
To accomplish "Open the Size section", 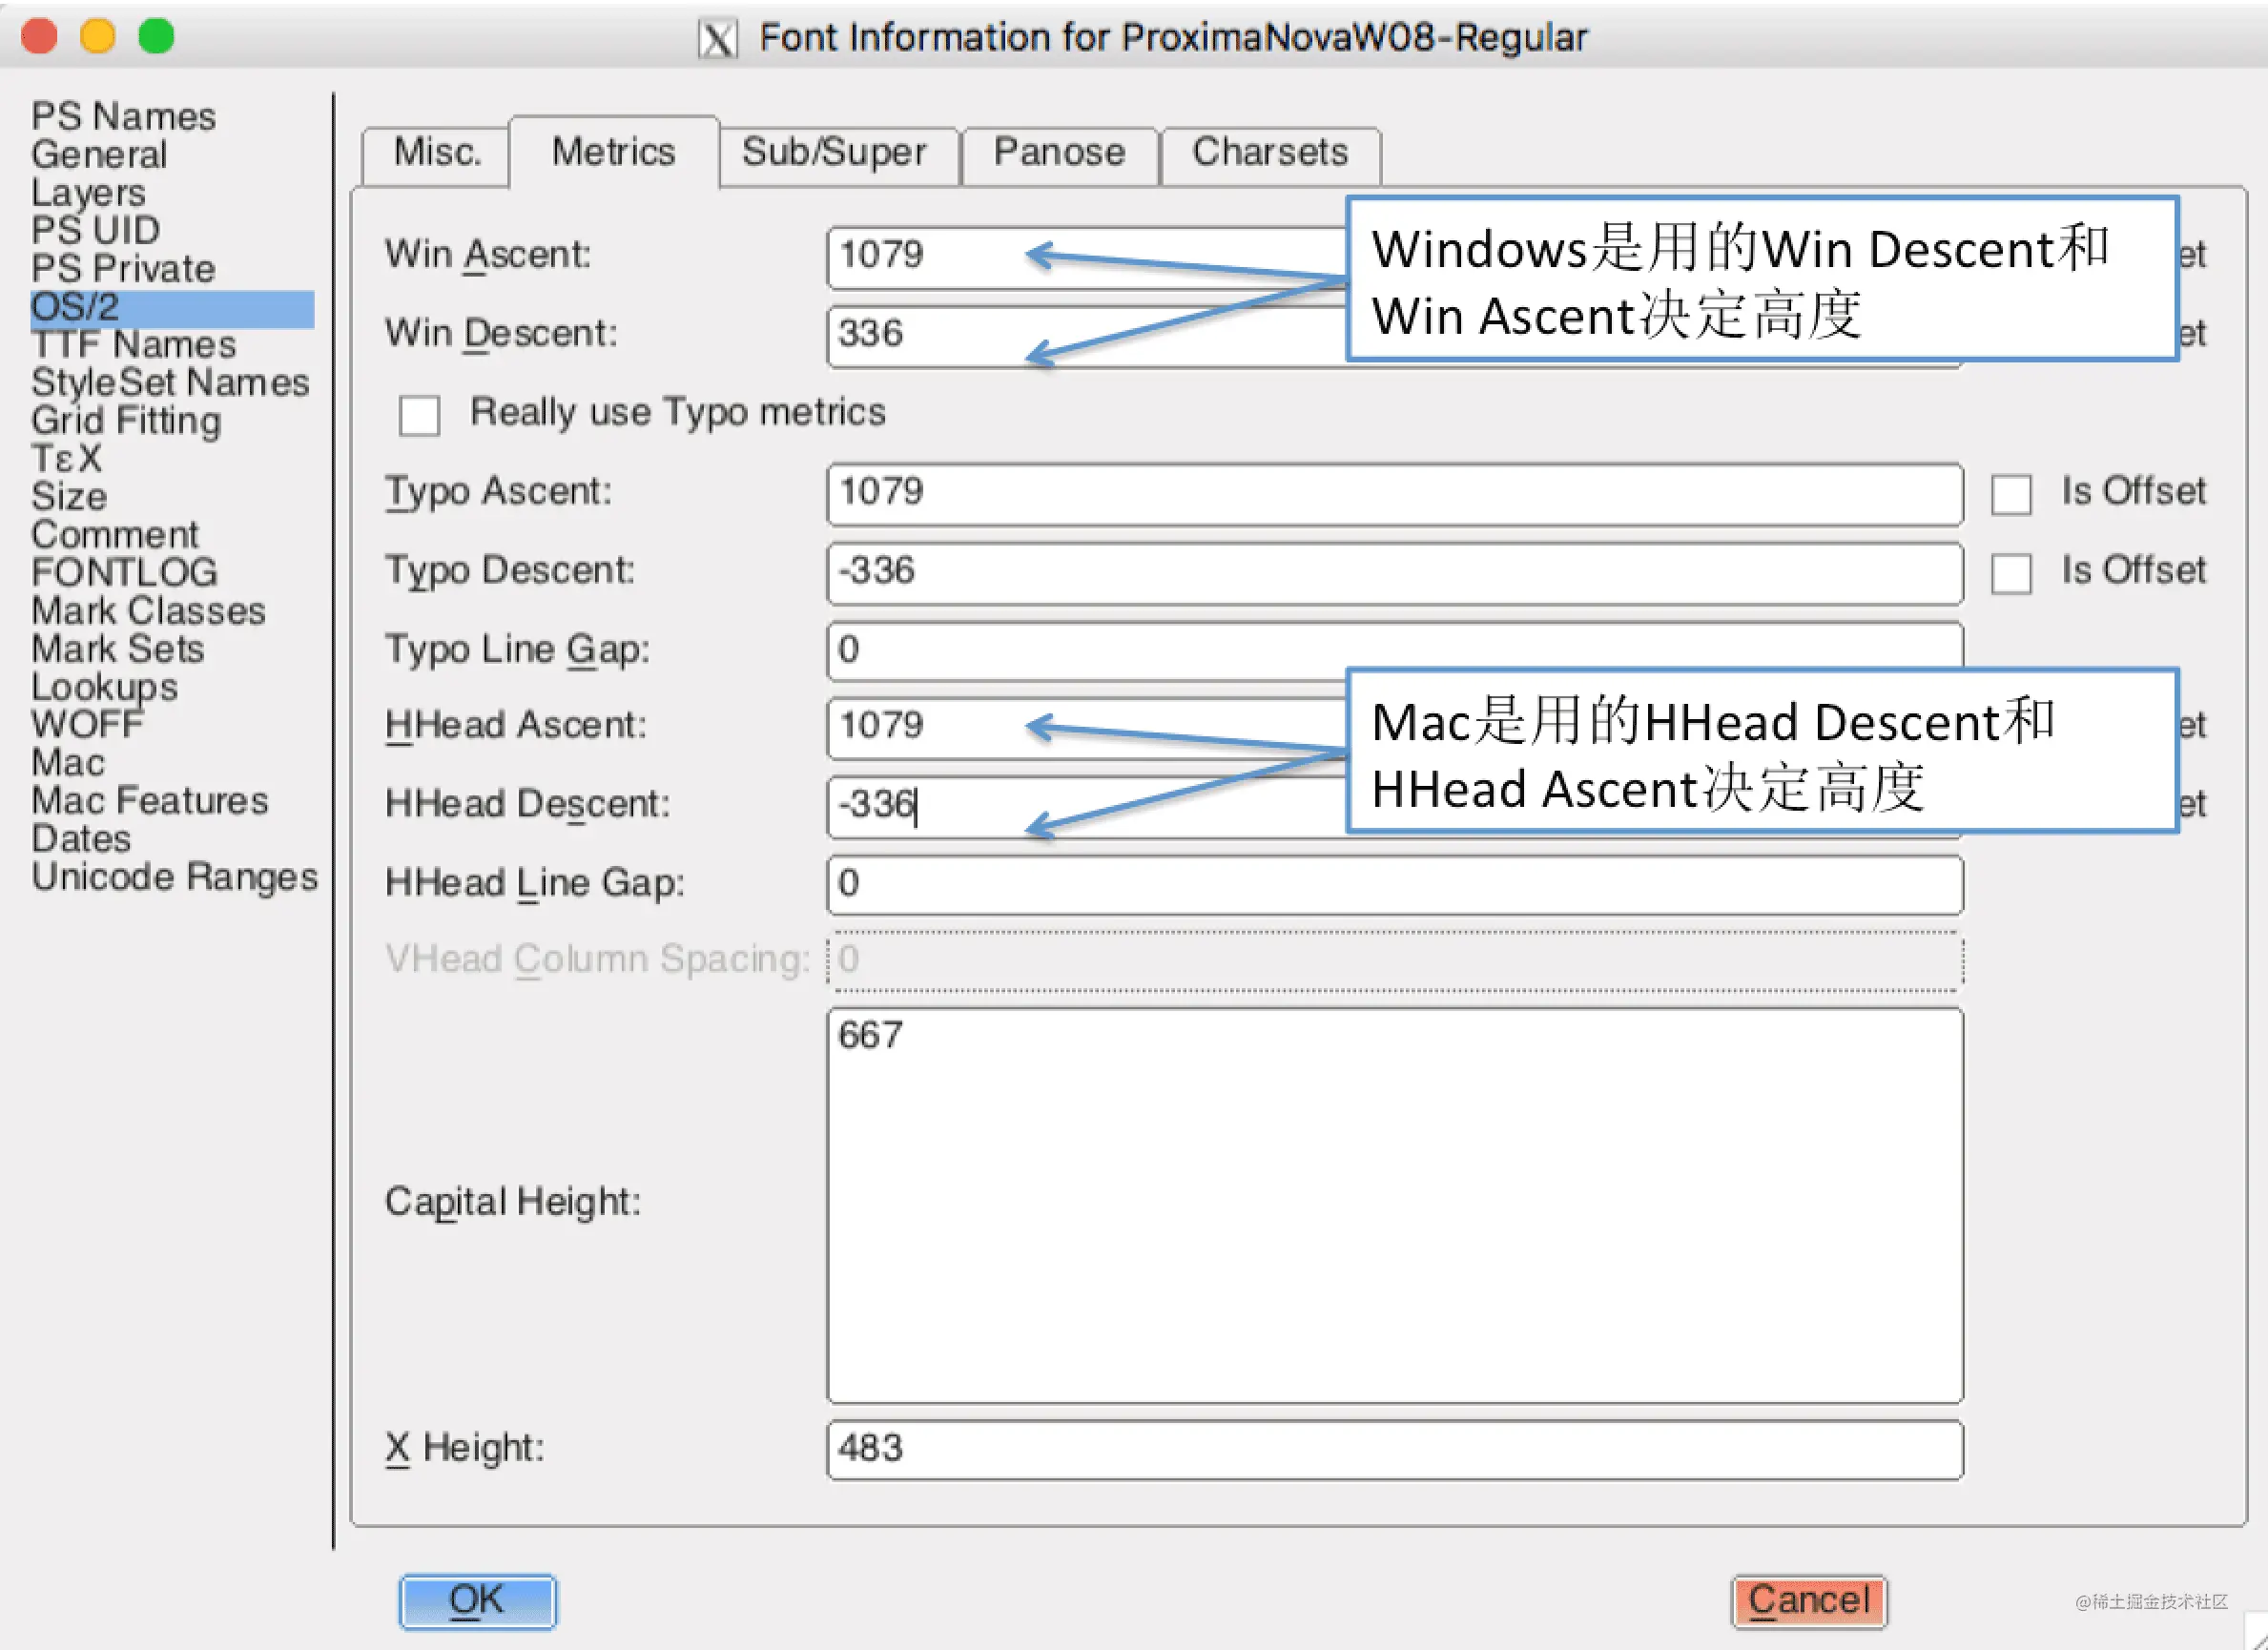I will (69, 496).
